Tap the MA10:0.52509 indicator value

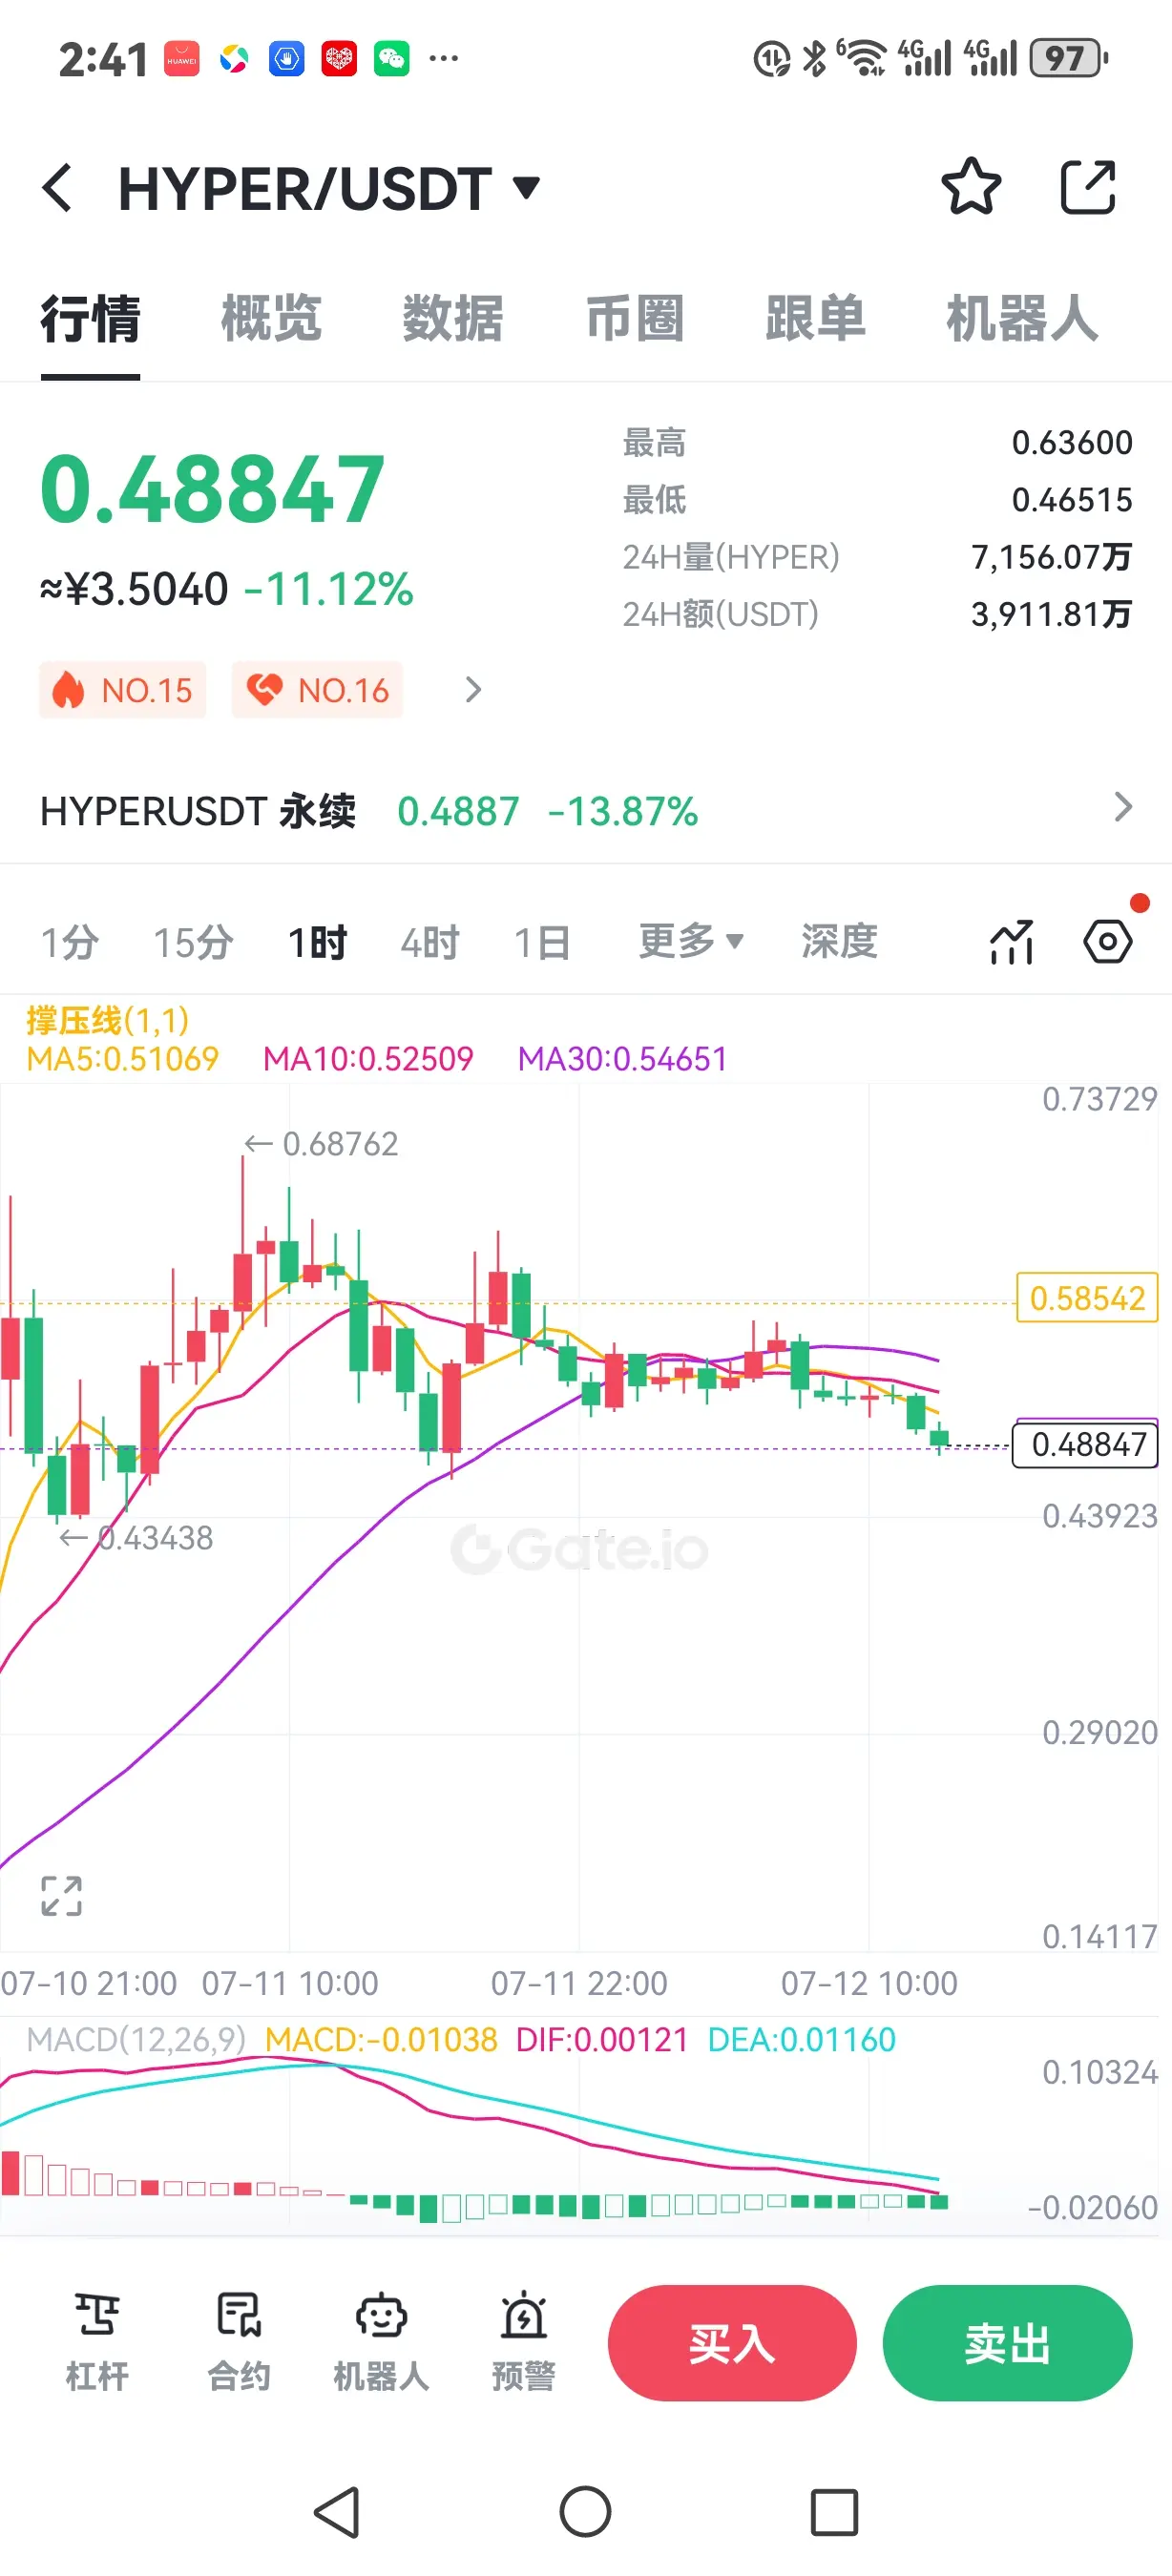(368, 1059)
